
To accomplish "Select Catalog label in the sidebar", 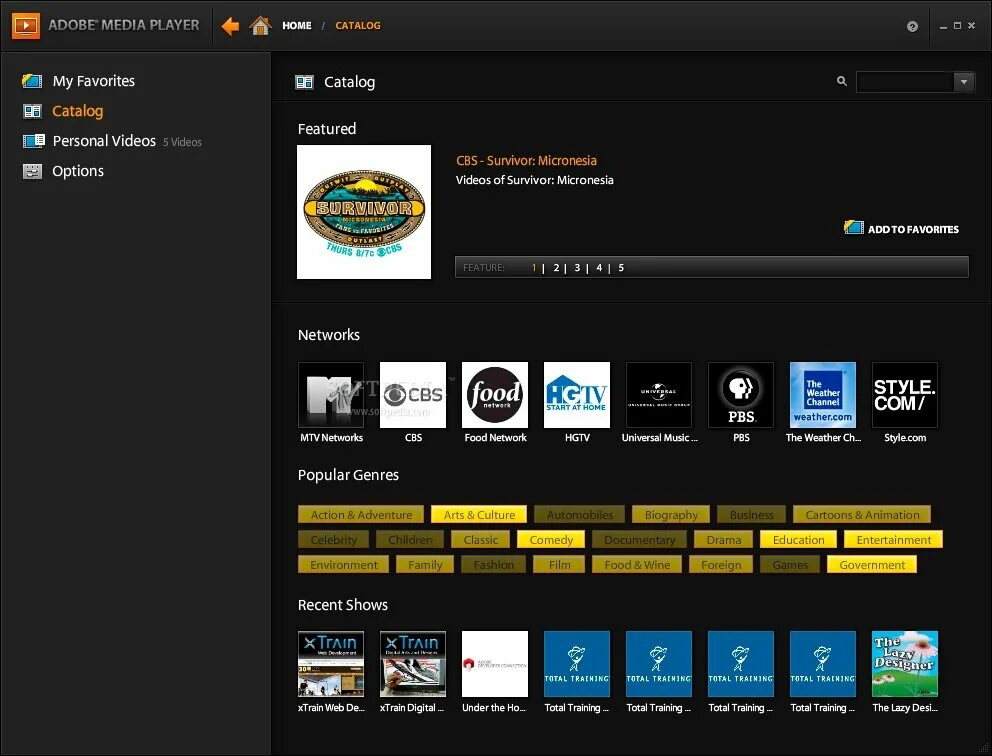I will click(x=78, y=111).
